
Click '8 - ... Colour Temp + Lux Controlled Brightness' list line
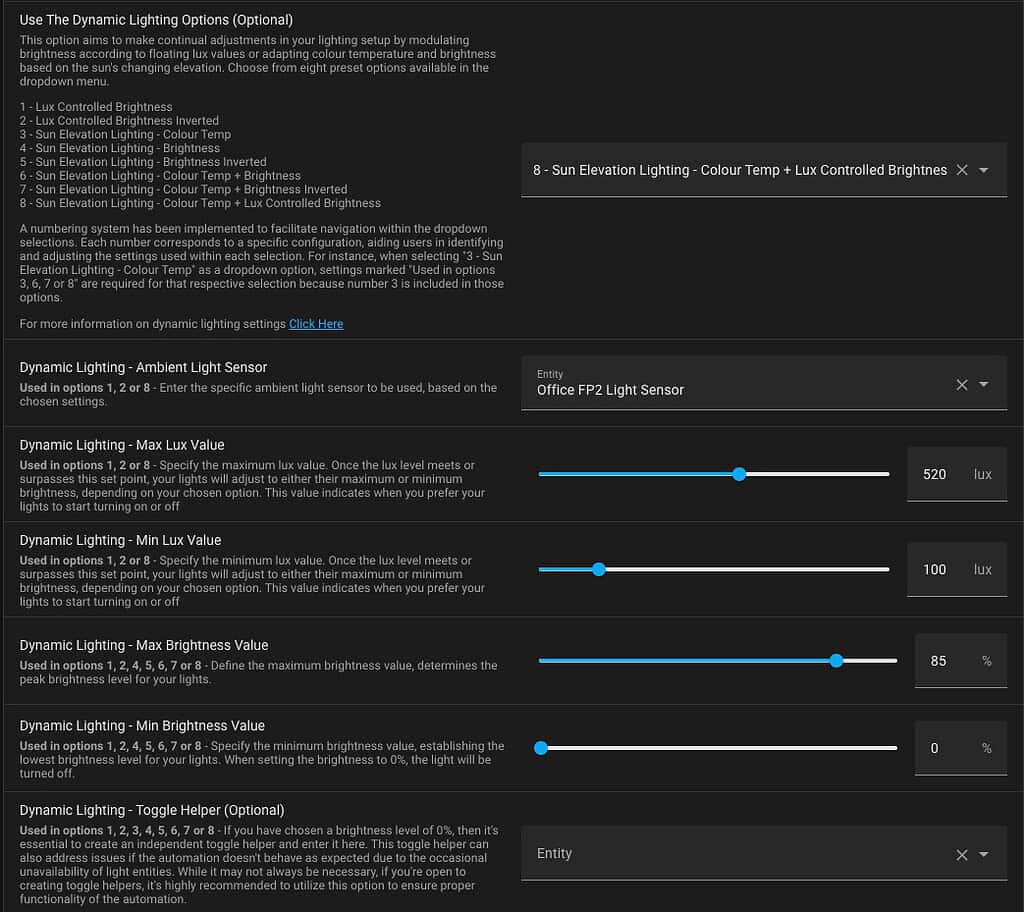tap(200, 203)
